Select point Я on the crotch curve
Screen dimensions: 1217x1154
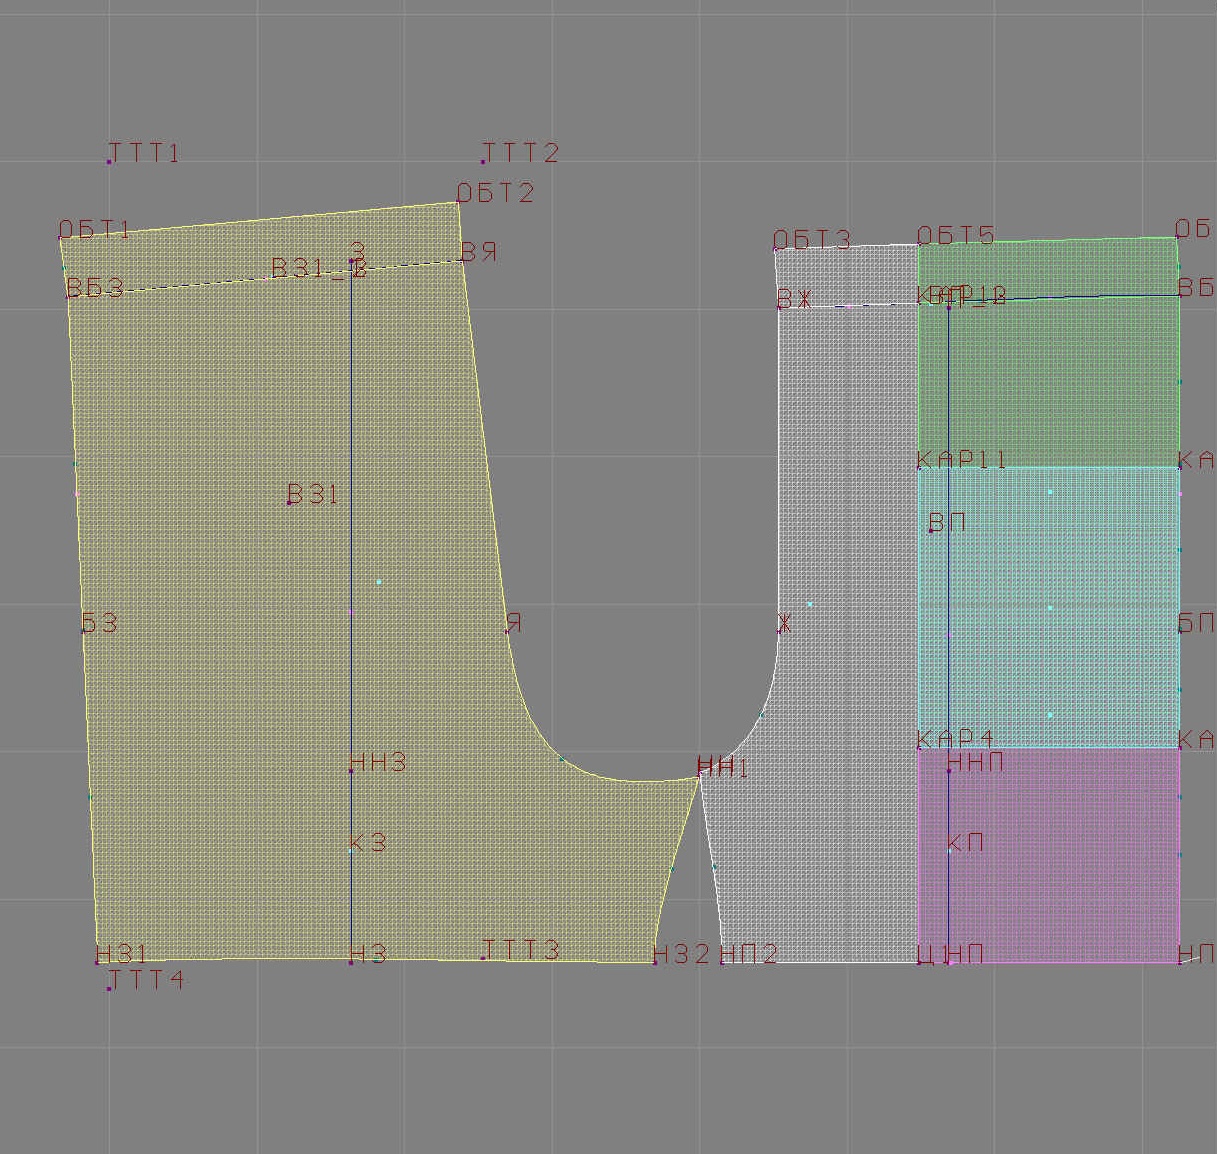pyautogui.click(x=508, y=631)
